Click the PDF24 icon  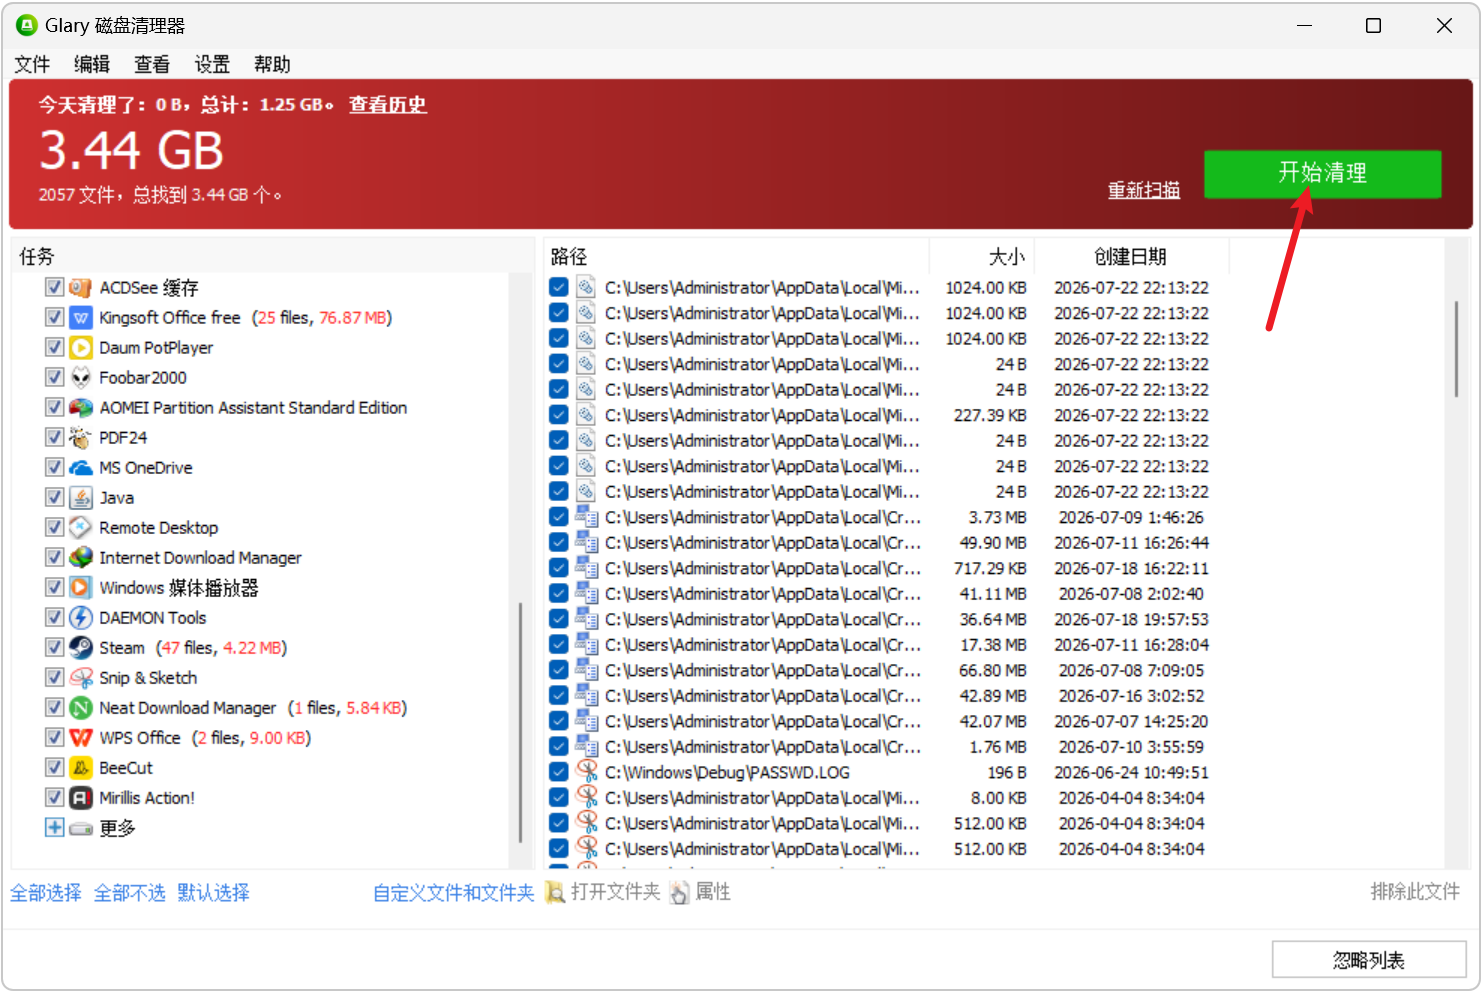81,438
